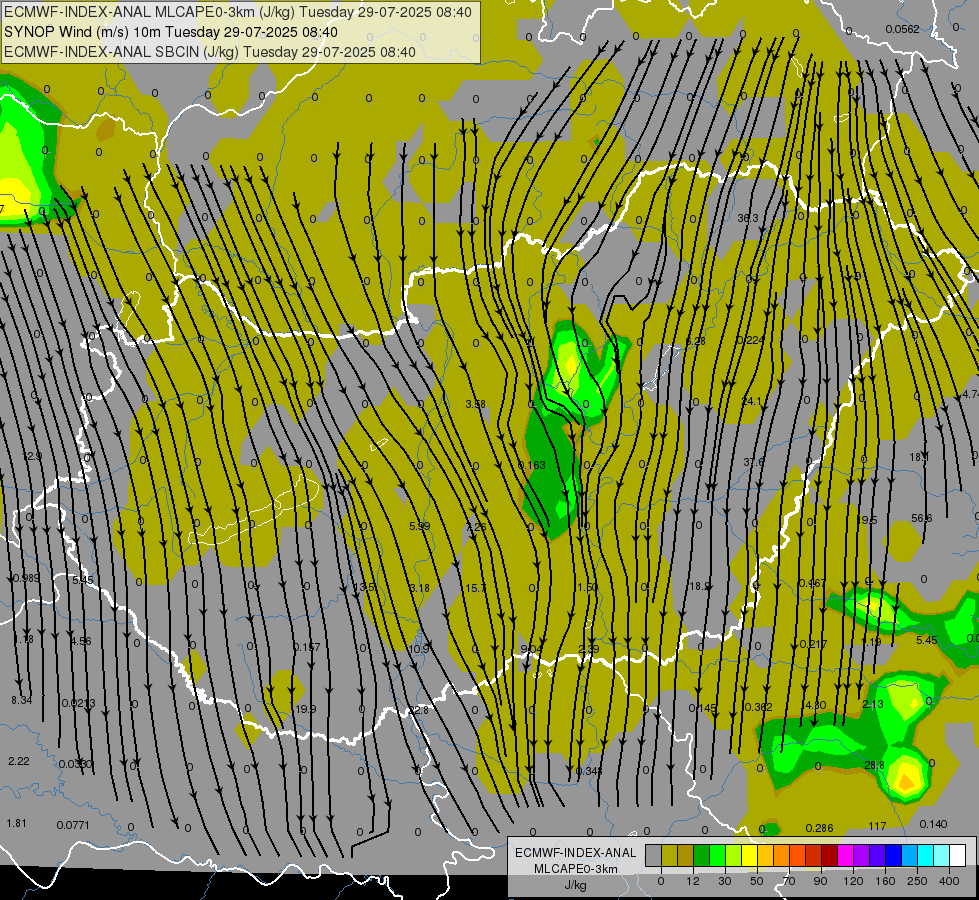979x900 pixels.
Task: Click the map value 2.39
Action: [x=589, y=649]
